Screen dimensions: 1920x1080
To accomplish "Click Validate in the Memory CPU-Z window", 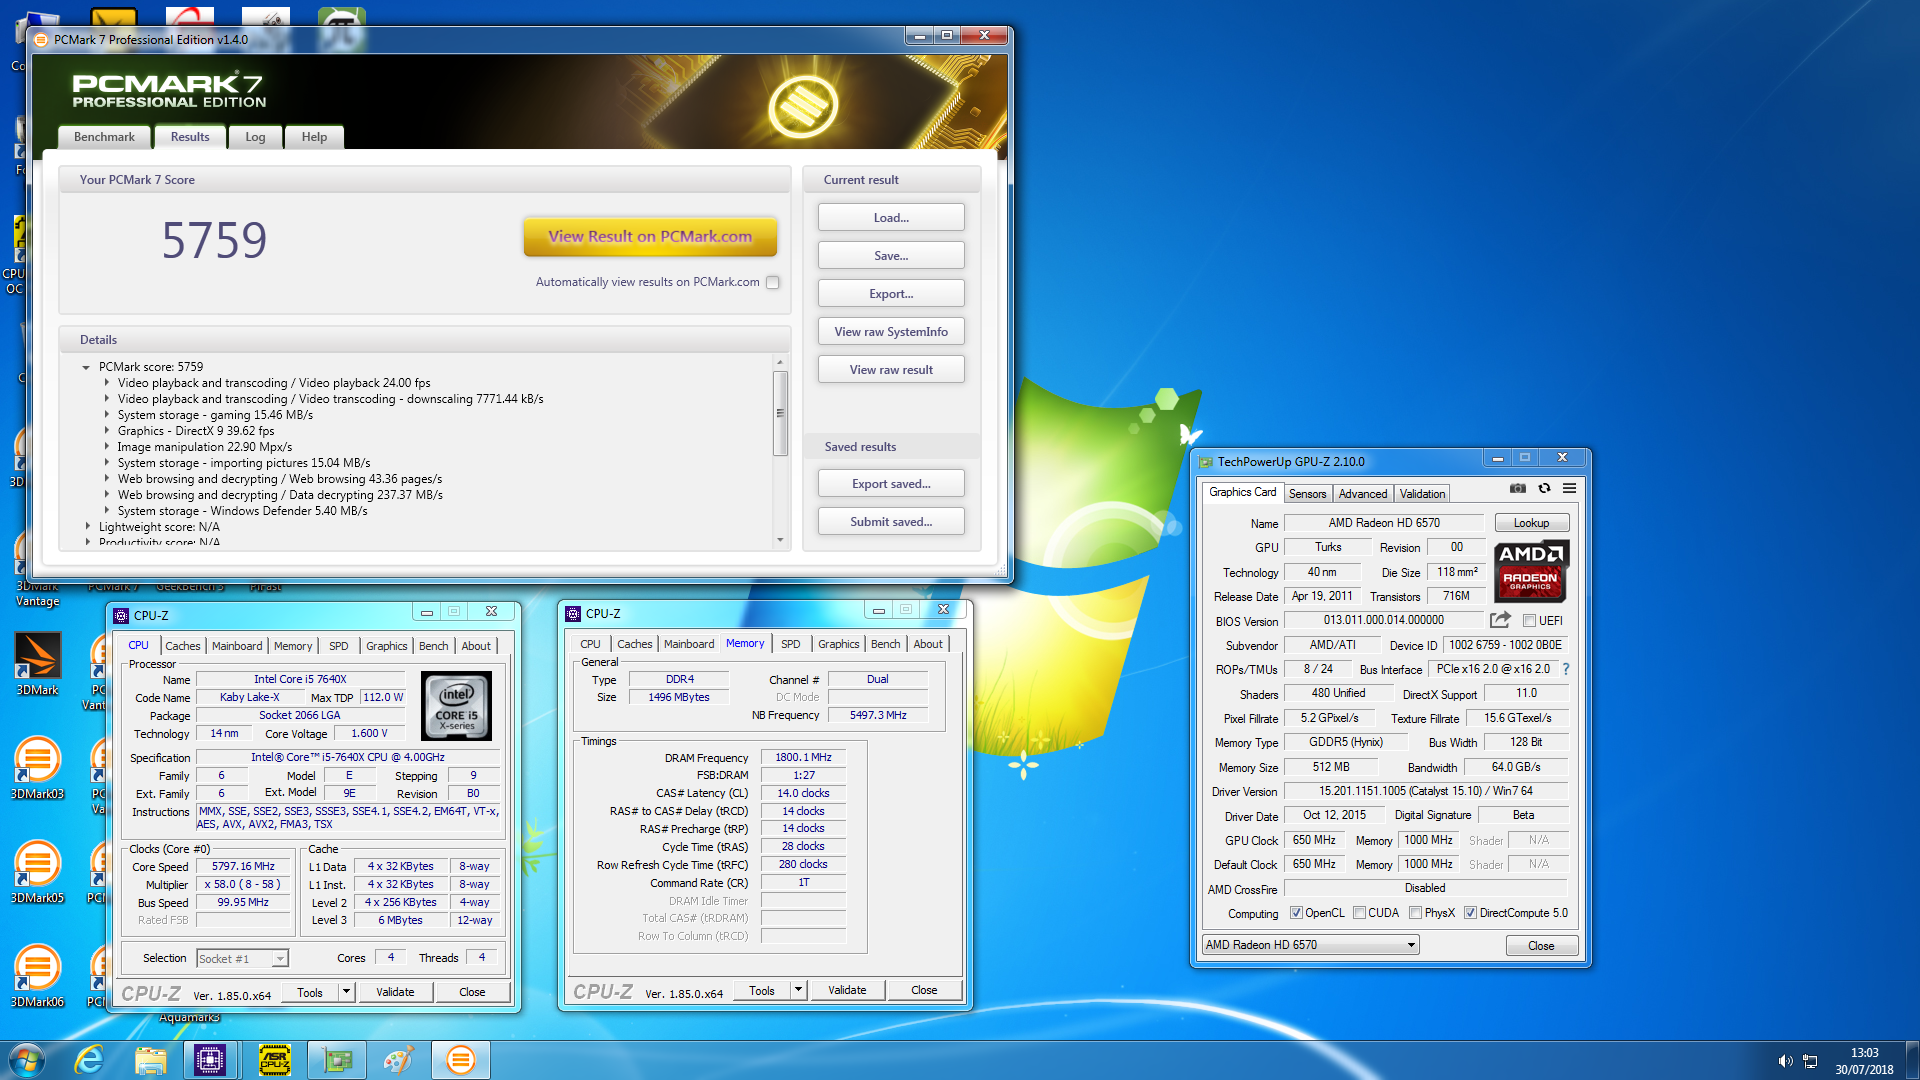I will (x=847, y=990).
